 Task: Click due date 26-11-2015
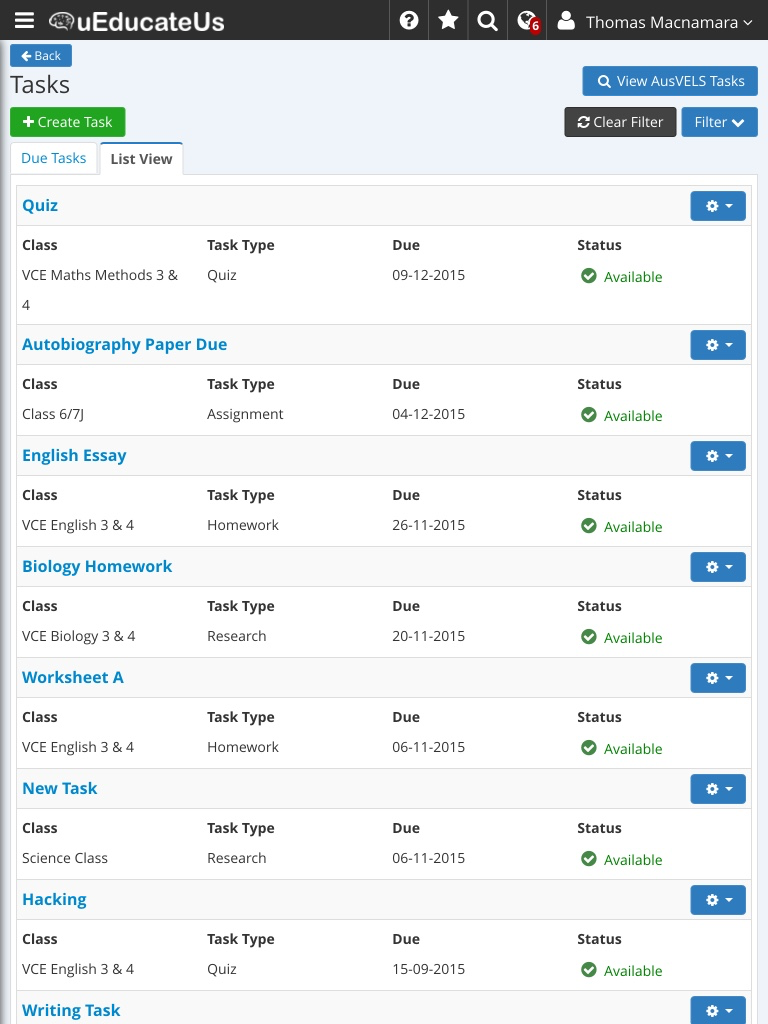click(x=428, y=525)
